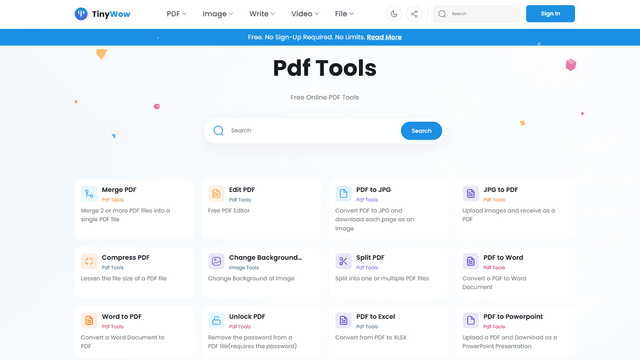Viewport: 640px width, 360px height.
Task: Click 'Split into one or multiple PDF files'
Action: [x=382, y=278]
